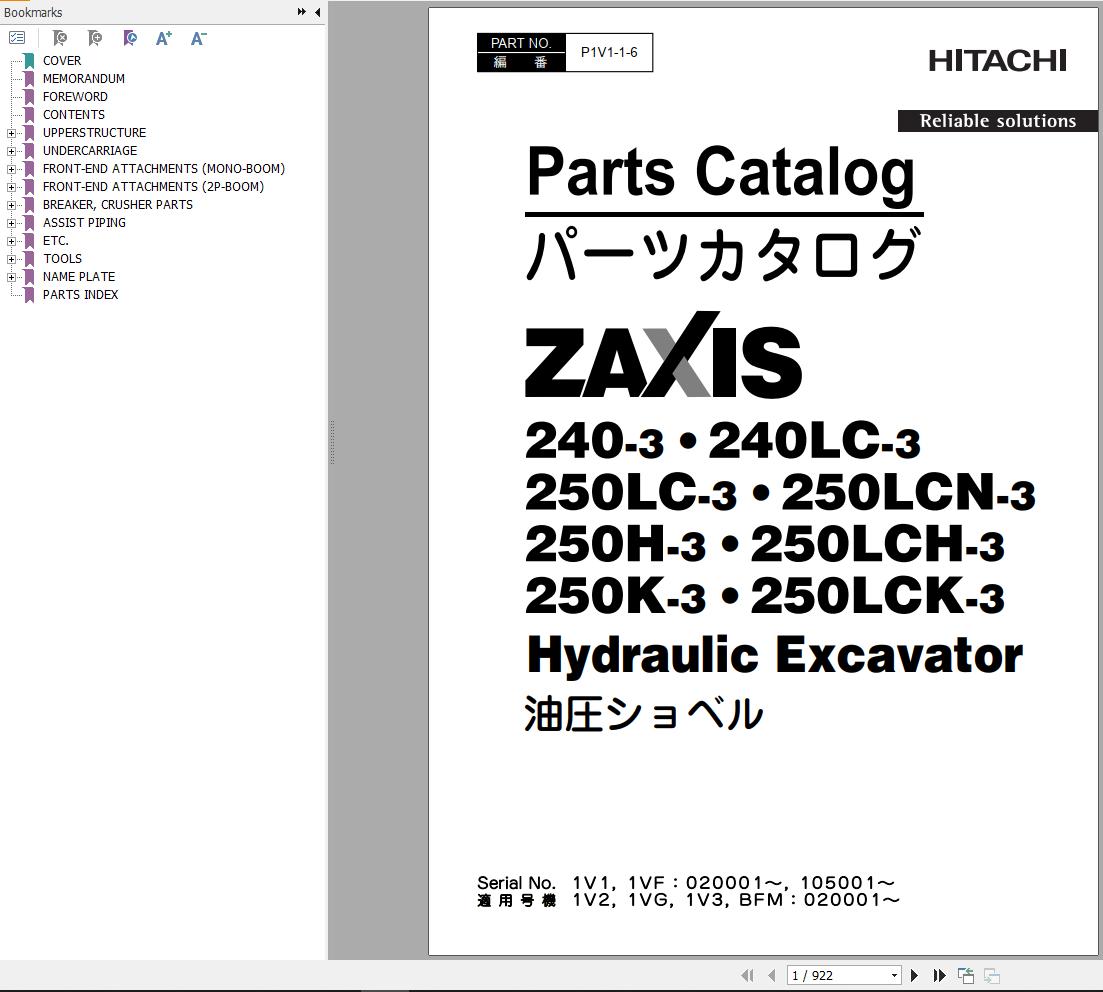Click the MEMORANDUM bookmark ribbon icon
The image size is (1103, 992).
click(30, 79)
